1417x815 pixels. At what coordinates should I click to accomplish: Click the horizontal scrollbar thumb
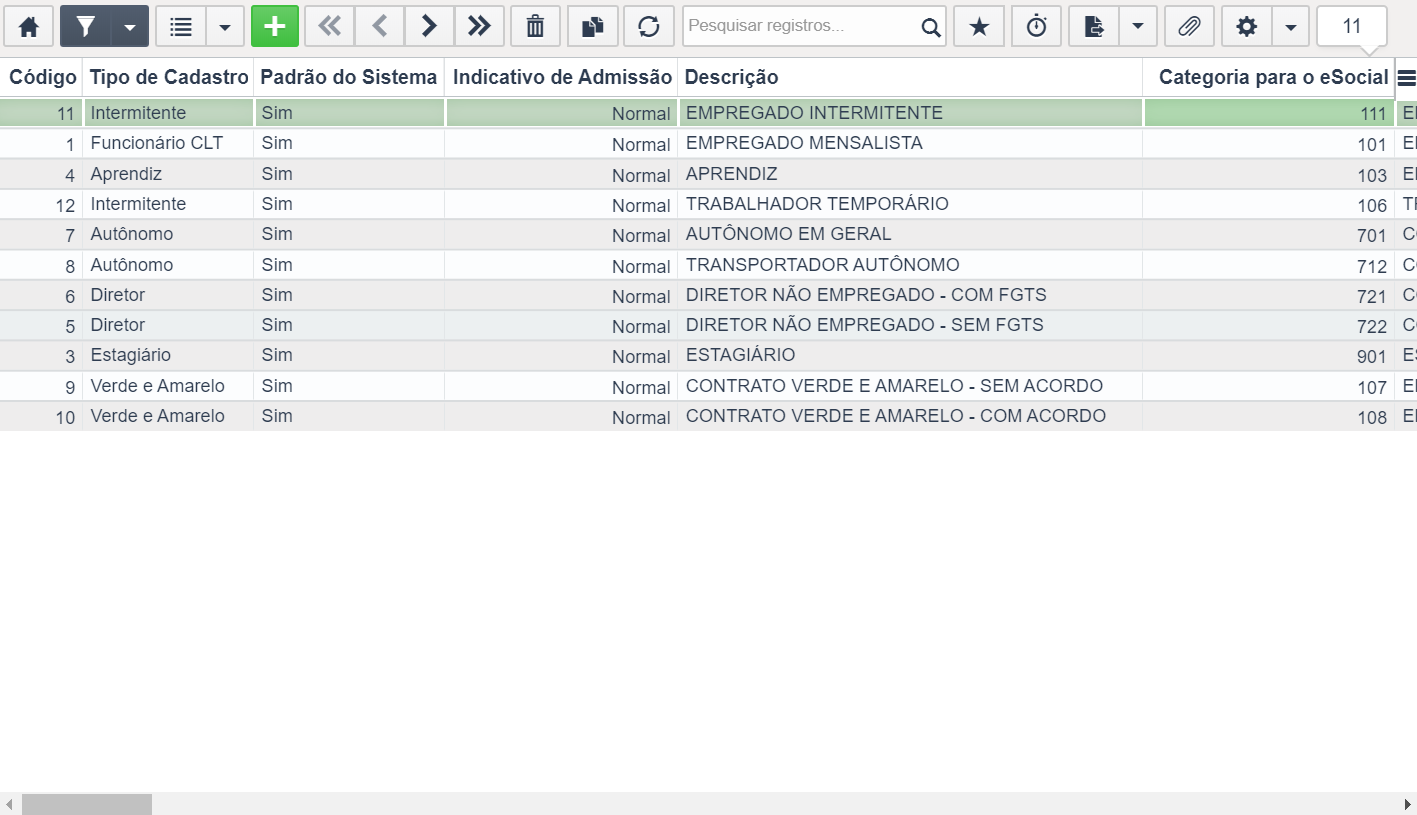pos(87,804)
